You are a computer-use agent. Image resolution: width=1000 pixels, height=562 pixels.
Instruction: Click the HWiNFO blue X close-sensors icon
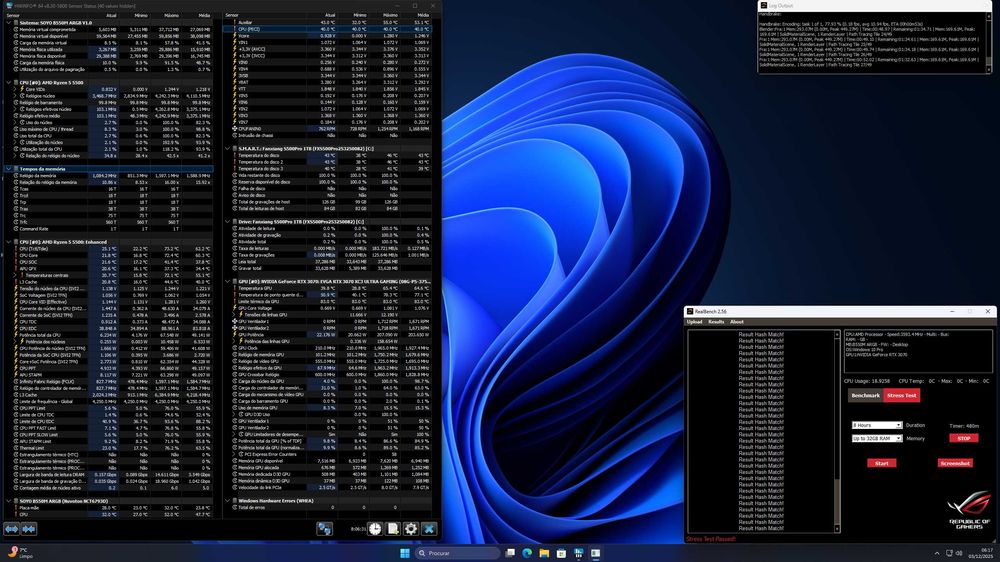click(x=429, y=529)
